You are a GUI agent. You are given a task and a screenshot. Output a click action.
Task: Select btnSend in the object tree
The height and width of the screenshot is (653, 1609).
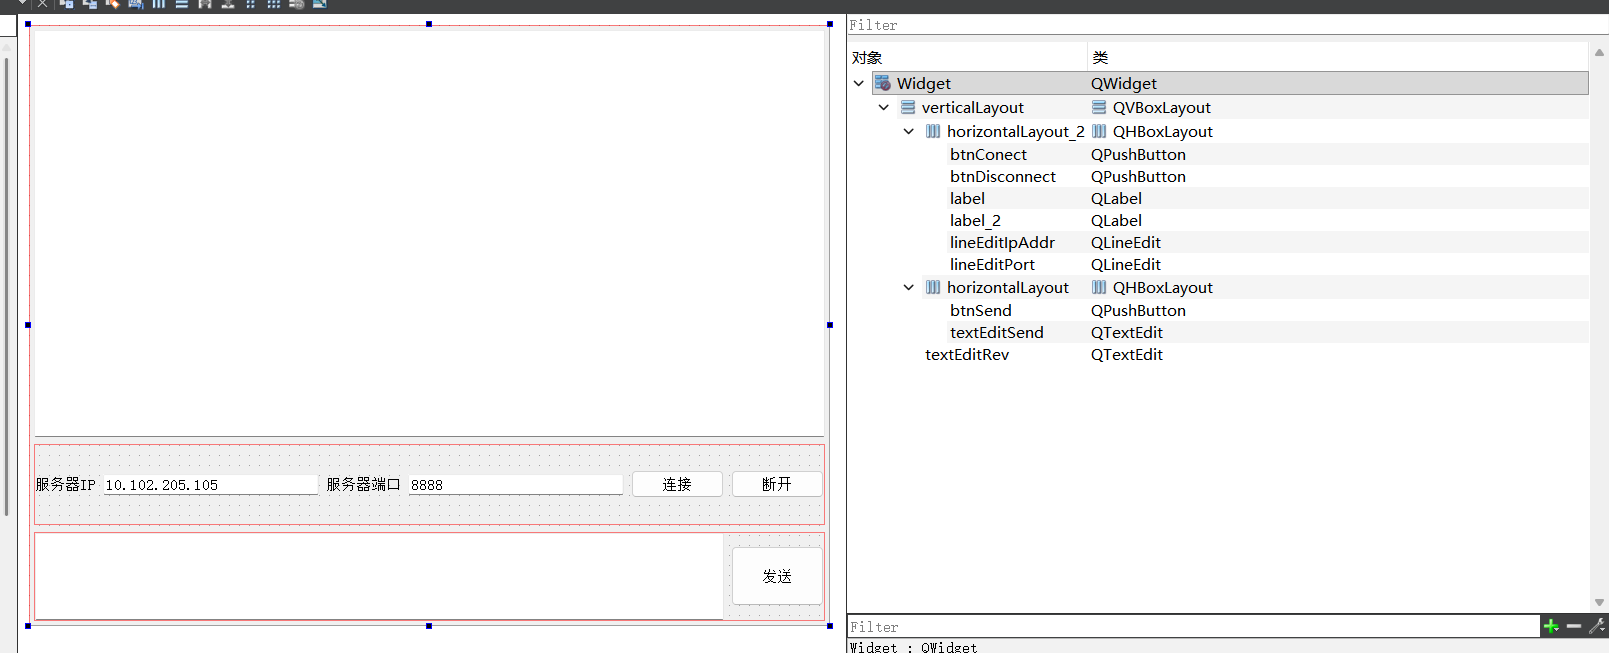pyautogui.click(x=980, y=310)
